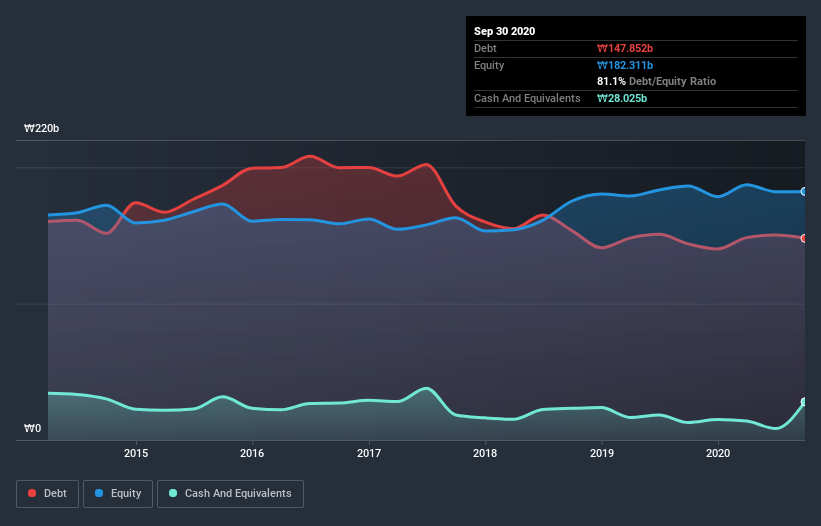
Task: Click the ₩0 y-axis label
Action: pyautogui.click(x=32, y=428)
